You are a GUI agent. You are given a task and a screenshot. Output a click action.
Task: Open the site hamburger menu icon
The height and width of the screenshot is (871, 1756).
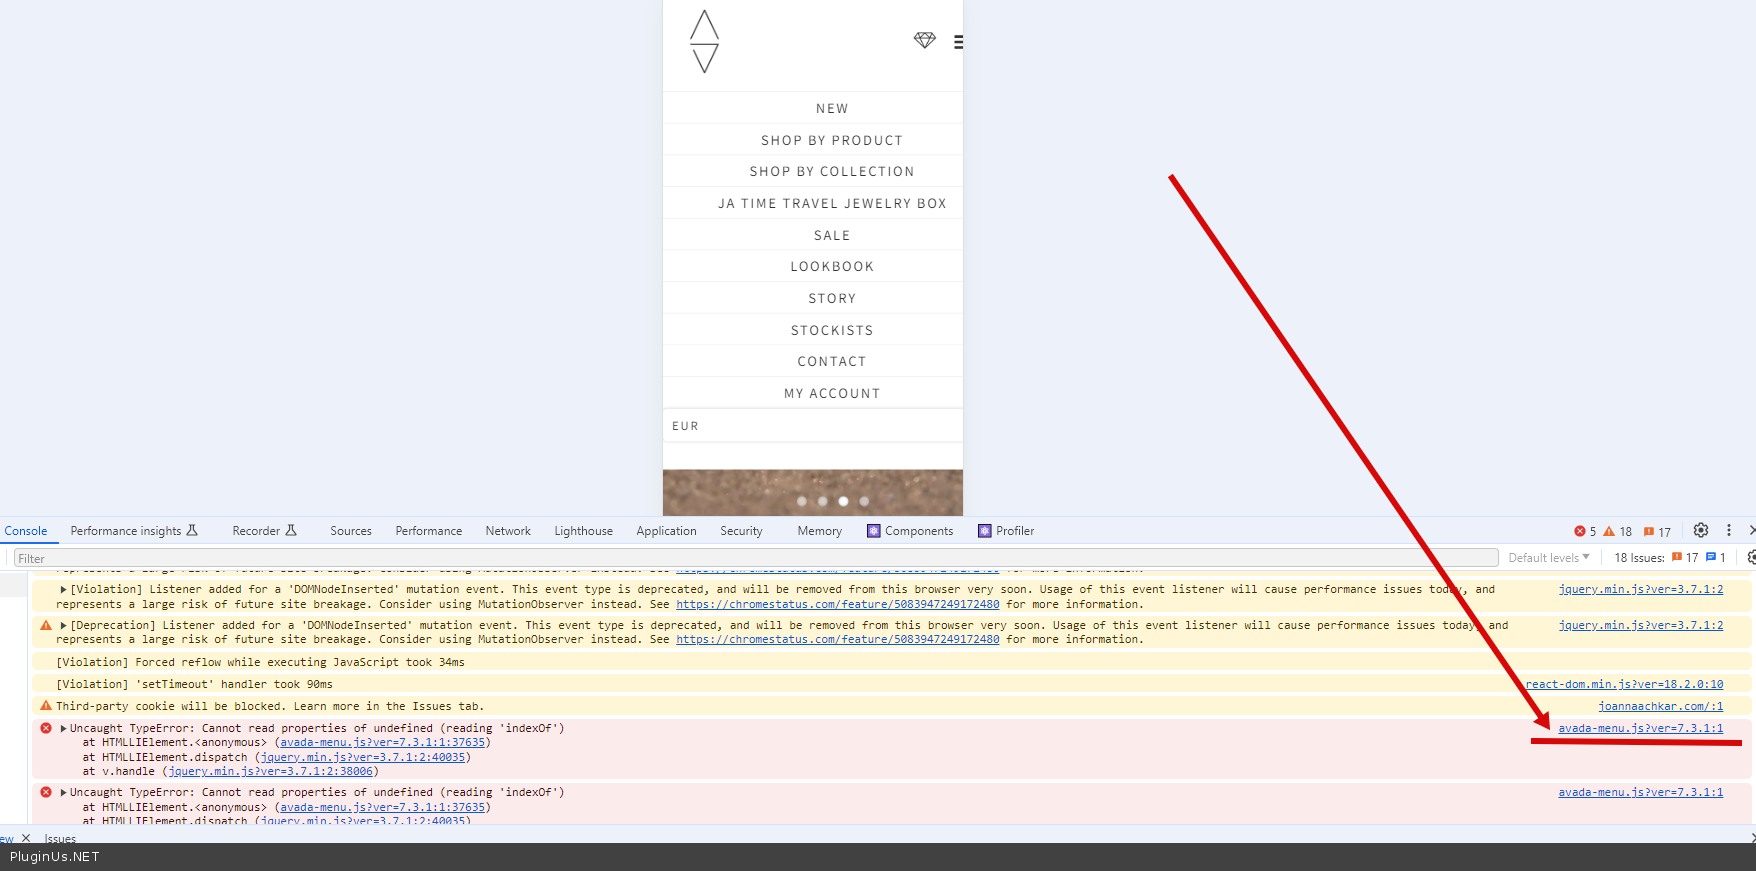tap(958, 42)
